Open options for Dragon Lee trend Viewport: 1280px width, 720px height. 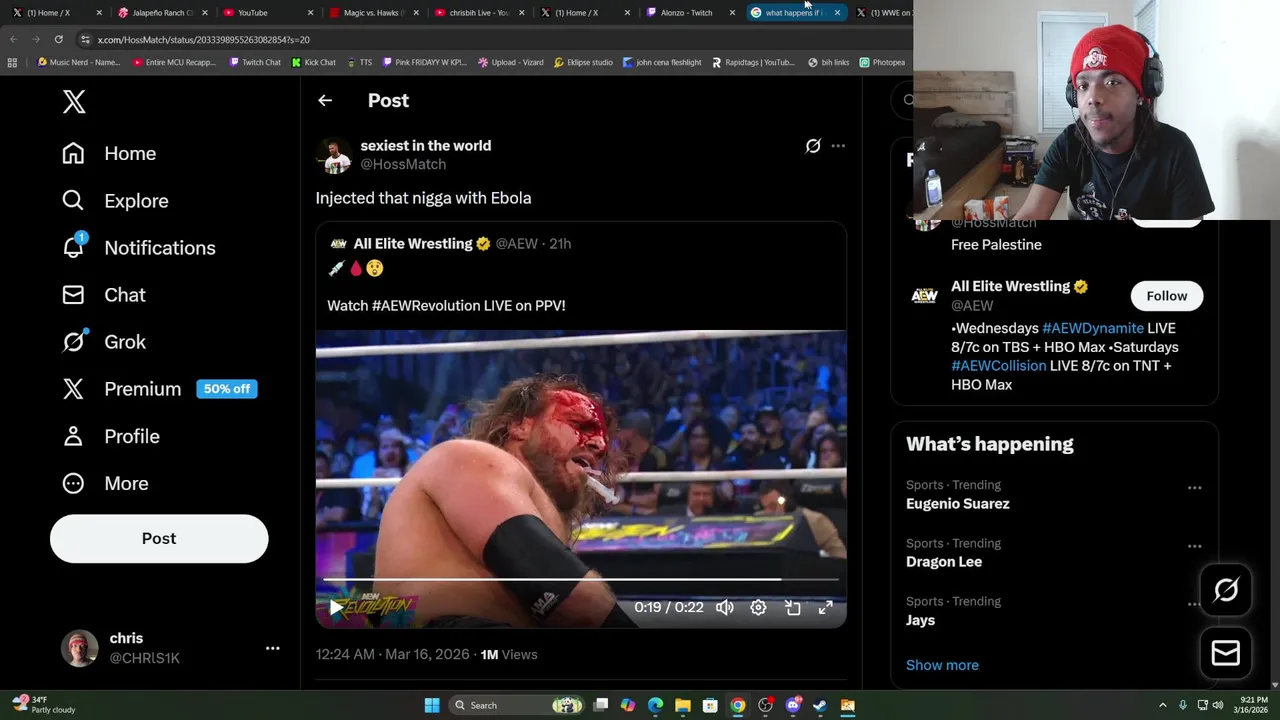tap(1194, 546)
